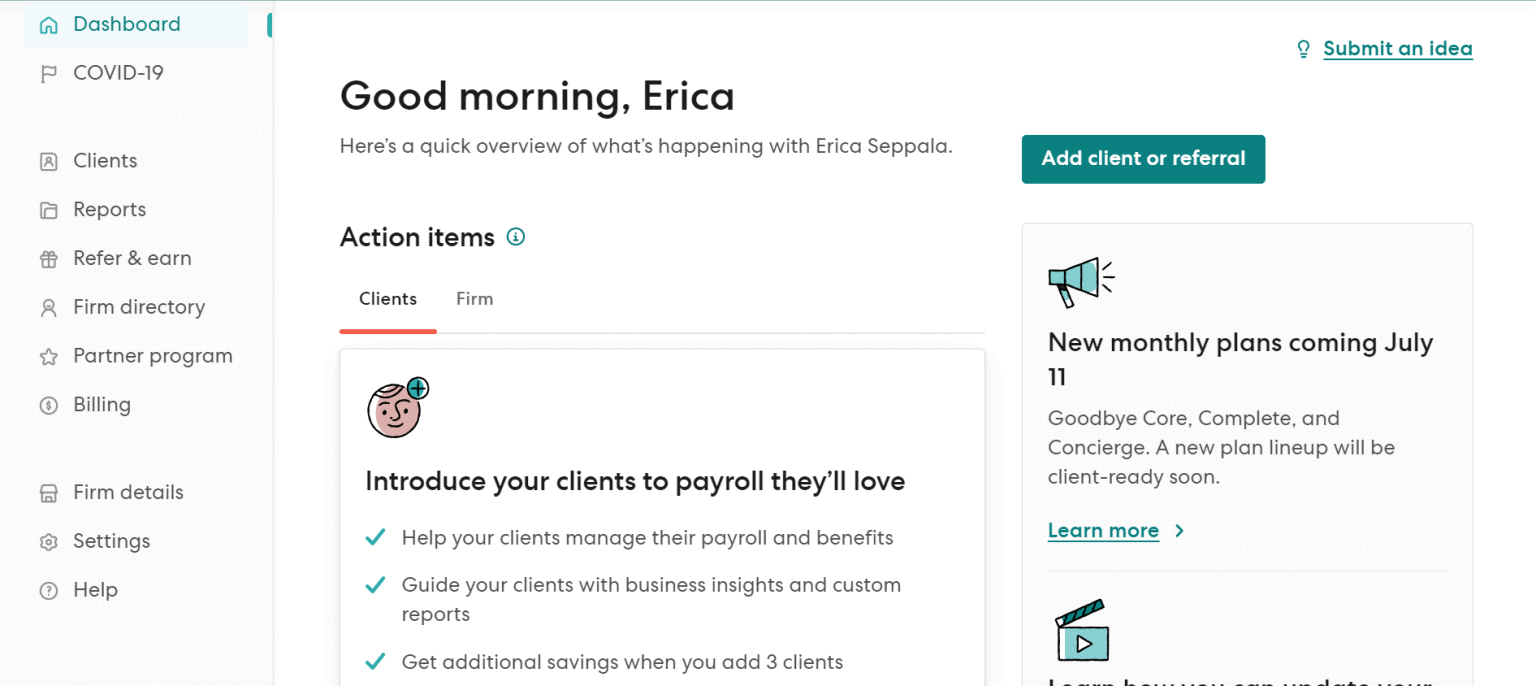Open the Submit an idea link
The height and width of the screenshot is (686, 1536).
[x=1397, y=48]
